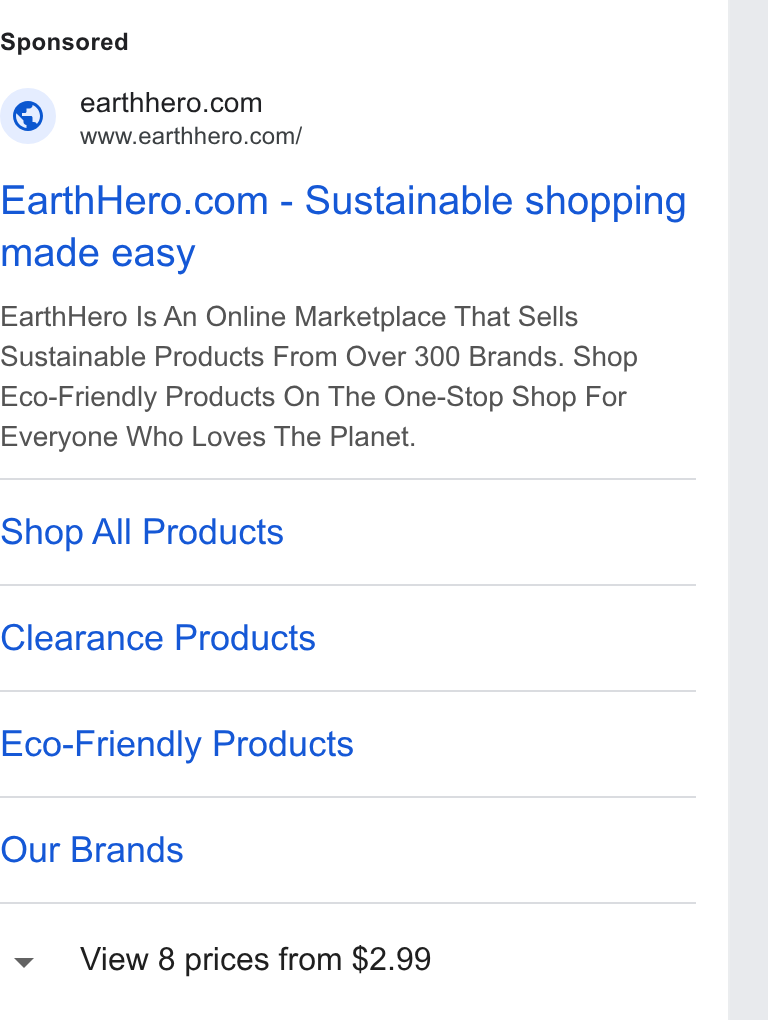Viewport: 768px width, 1020px height.
Task: Go to Clearance Products
Action: click(x=158, y=638)
